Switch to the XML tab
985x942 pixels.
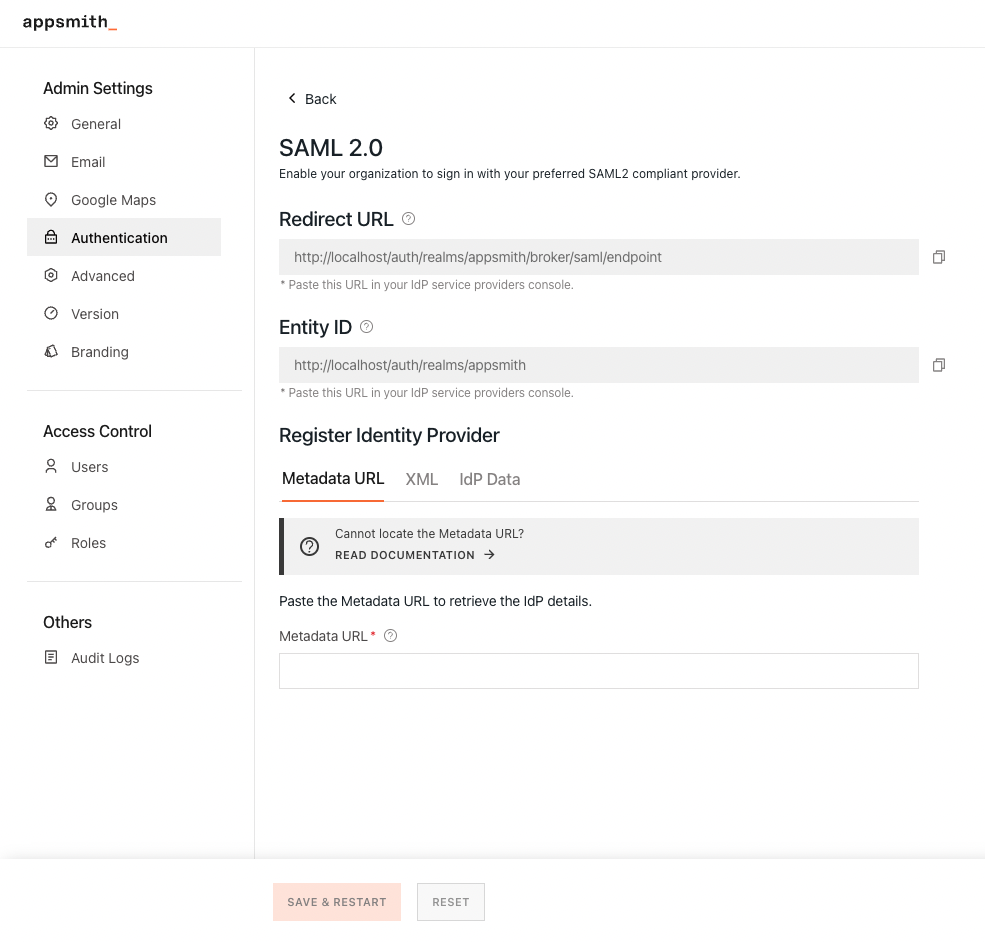pos(421,479)
